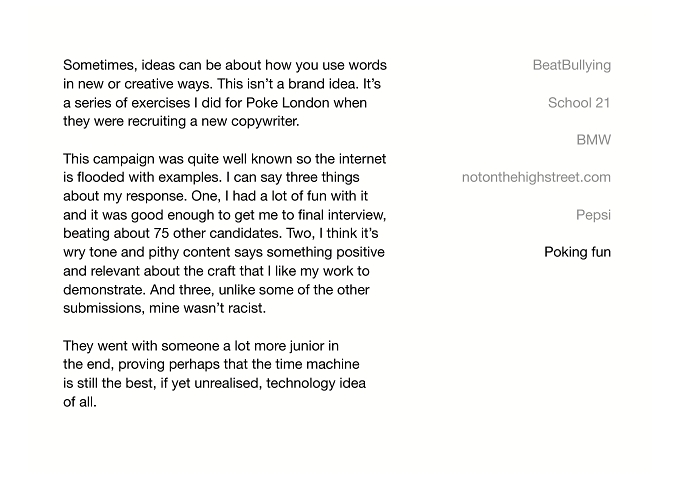This screenshot has height=481, width=680.
Task: Click the last line reading "of all."
Action: [80, 402]
